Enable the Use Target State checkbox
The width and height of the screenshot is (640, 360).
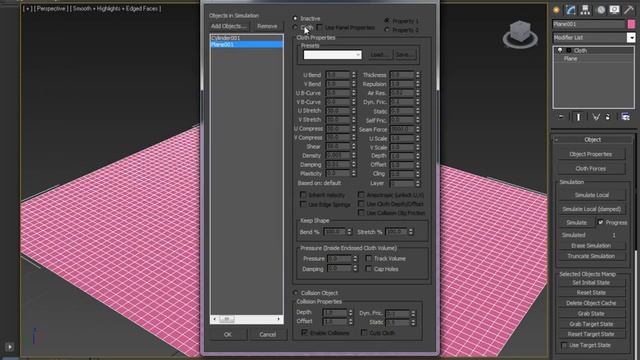[x=564, y=345]
